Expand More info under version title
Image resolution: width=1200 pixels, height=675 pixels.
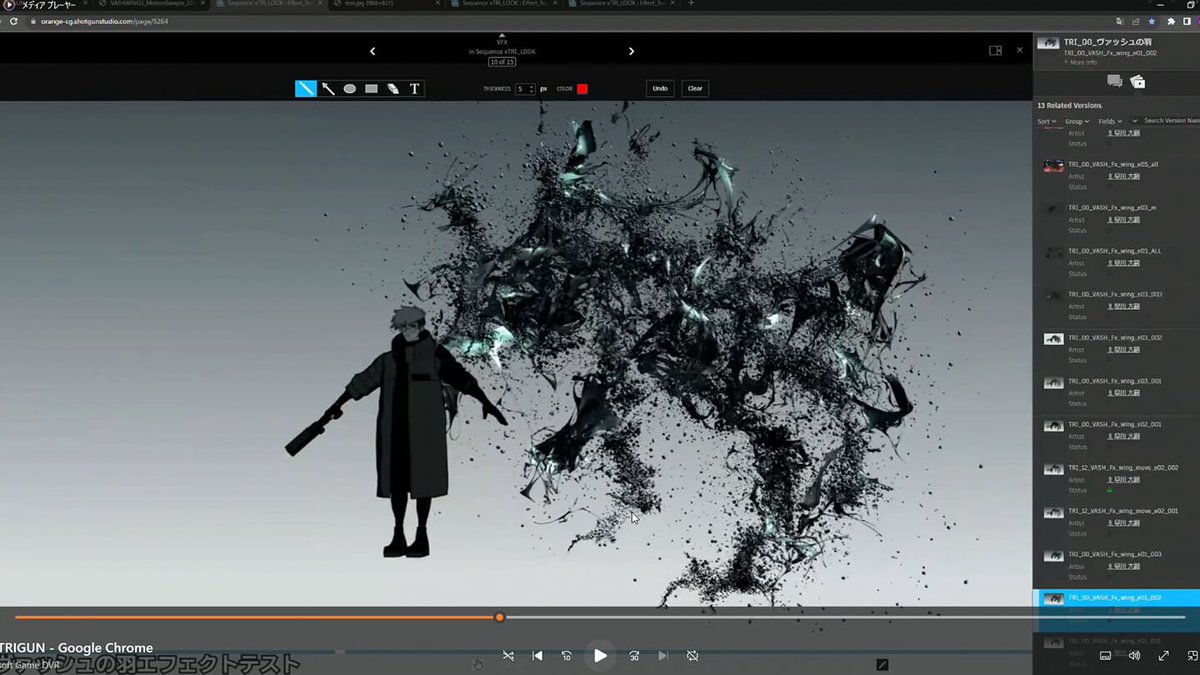[1081, 62]
